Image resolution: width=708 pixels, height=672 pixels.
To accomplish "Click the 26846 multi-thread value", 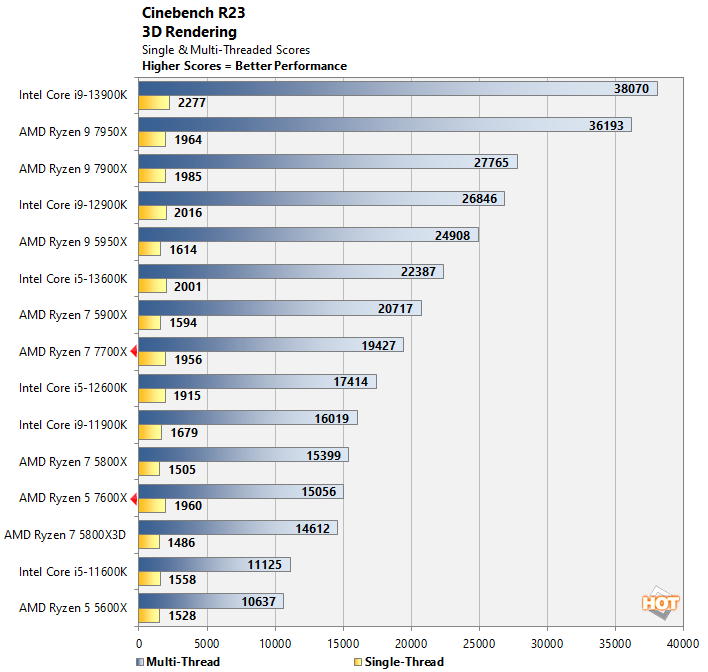I will point(479,199).
